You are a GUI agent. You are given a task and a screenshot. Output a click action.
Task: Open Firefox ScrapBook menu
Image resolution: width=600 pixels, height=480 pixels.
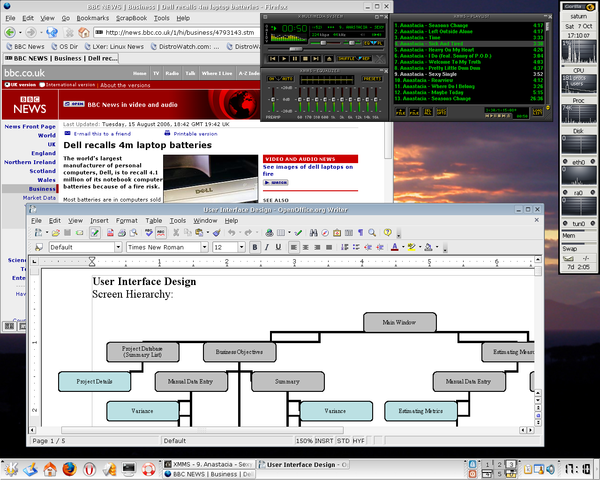(132, 18)
